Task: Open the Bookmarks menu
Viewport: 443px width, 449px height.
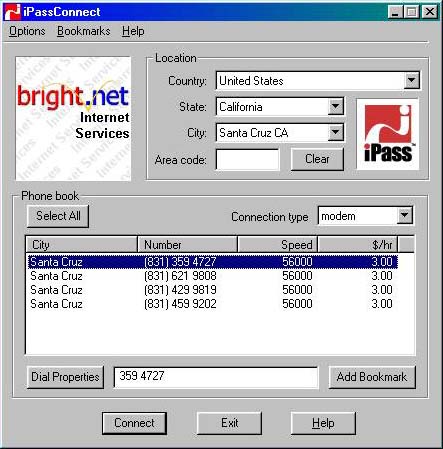Action: 83,31
